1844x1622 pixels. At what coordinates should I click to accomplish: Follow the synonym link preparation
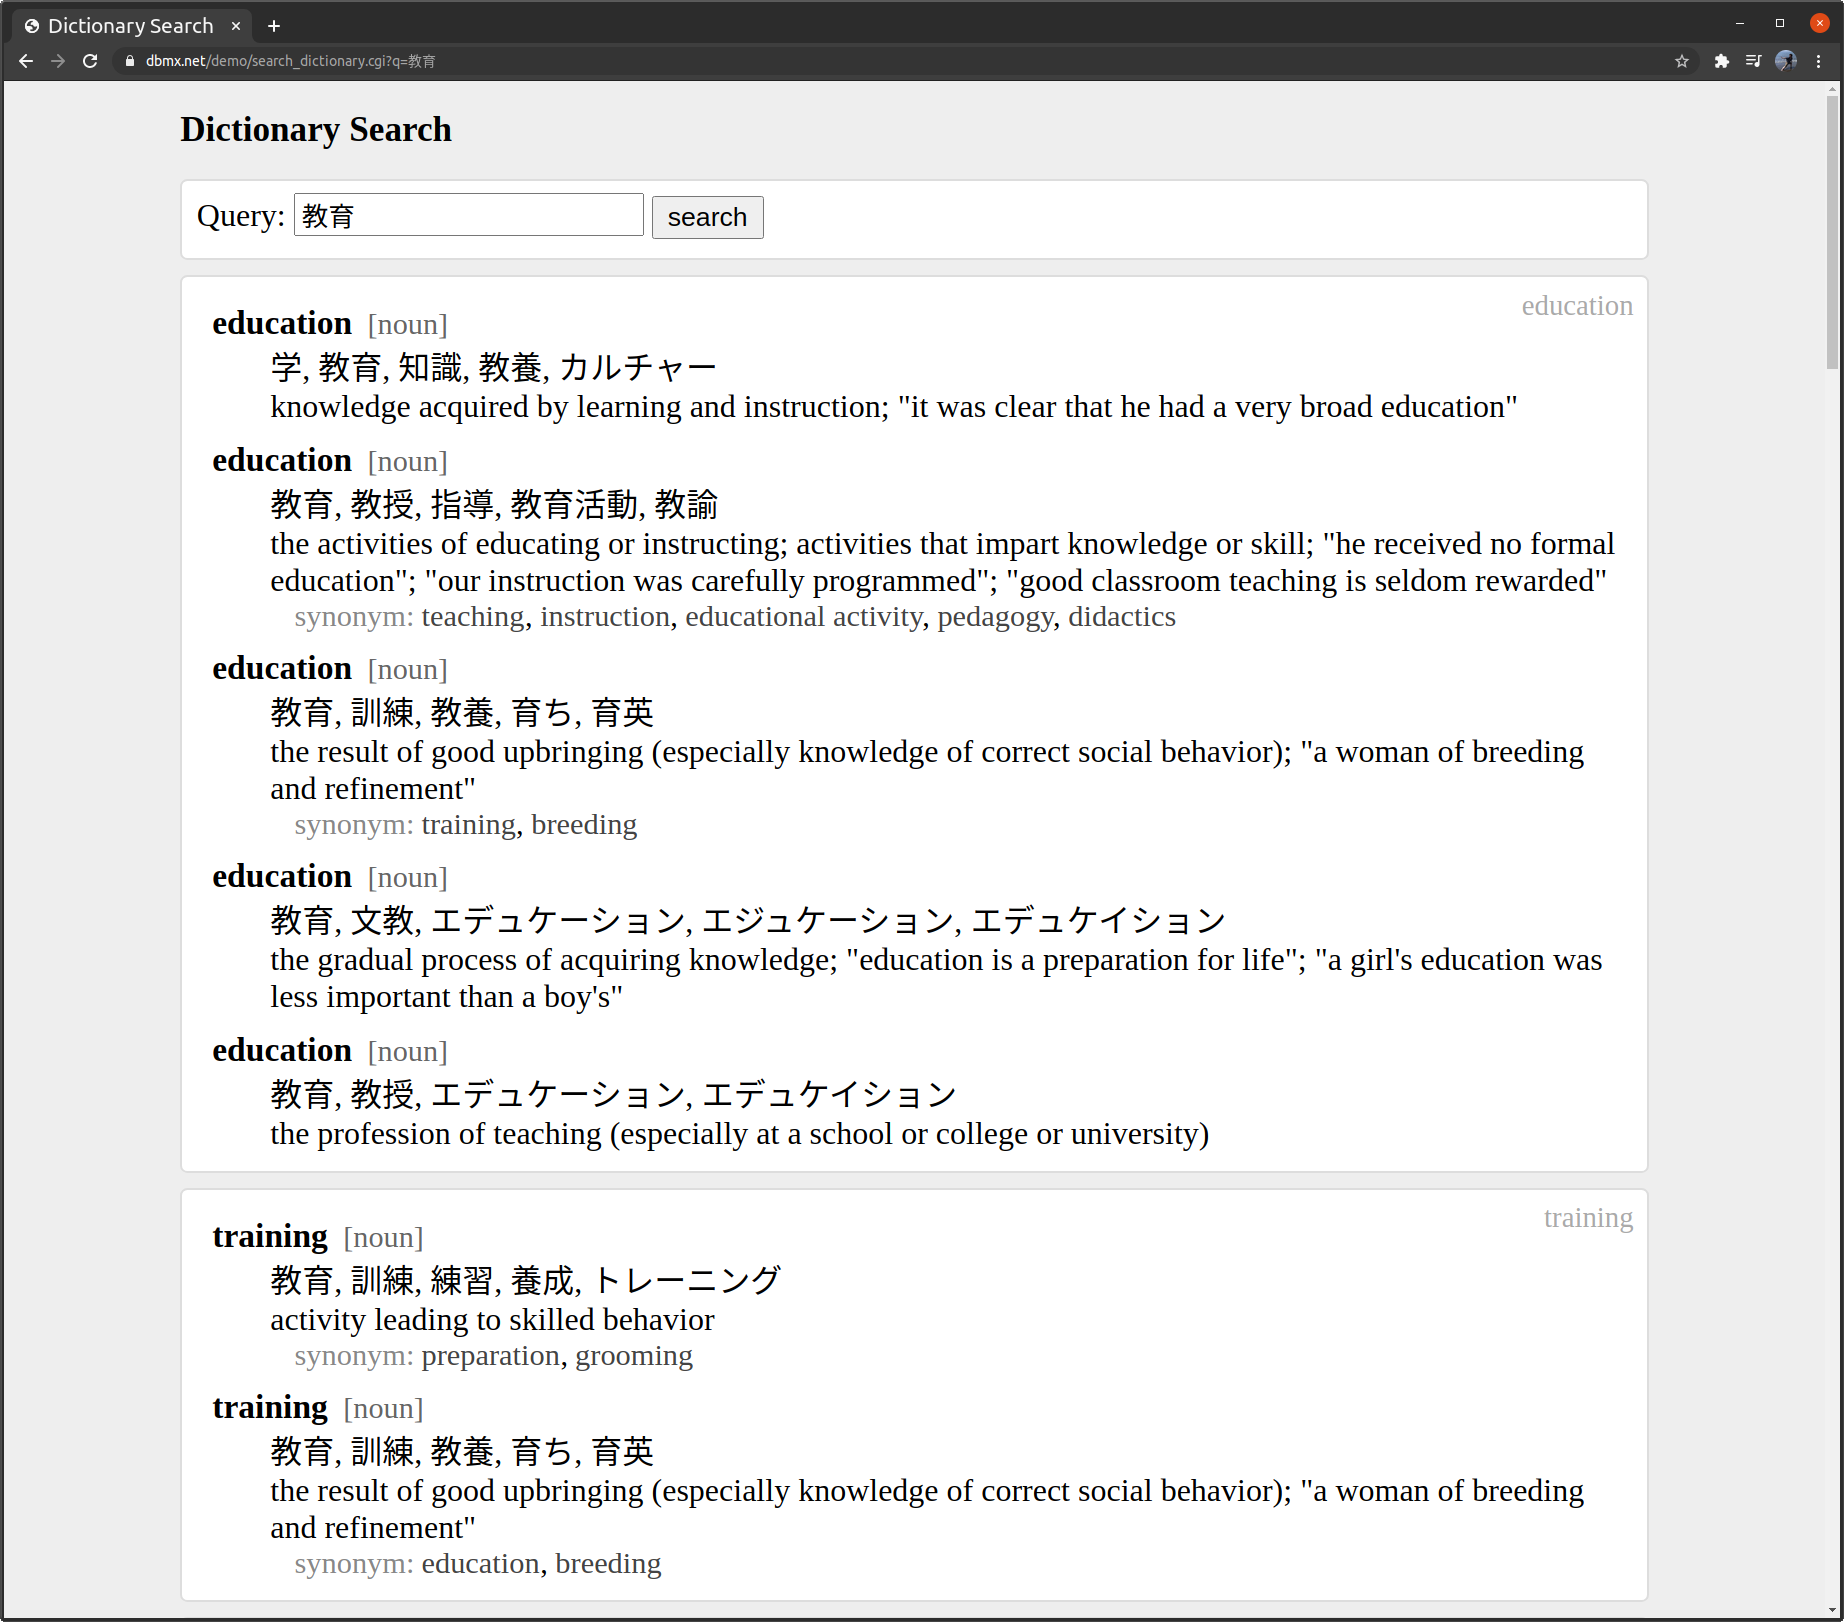pos(490,1356)
